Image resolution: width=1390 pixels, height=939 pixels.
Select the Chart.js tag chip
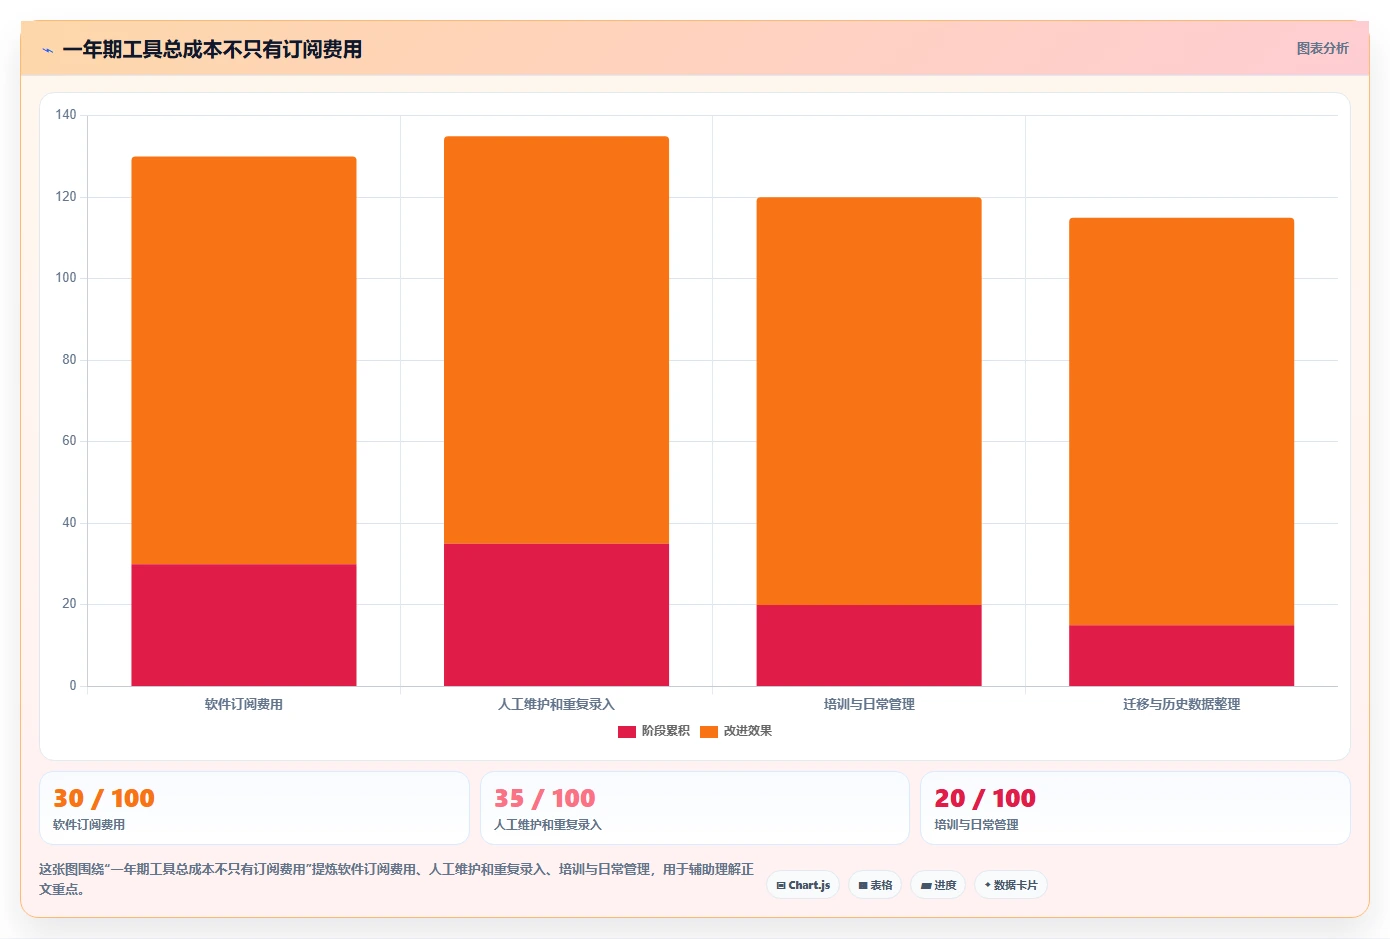pyautogui.click(x=803, y=885)
